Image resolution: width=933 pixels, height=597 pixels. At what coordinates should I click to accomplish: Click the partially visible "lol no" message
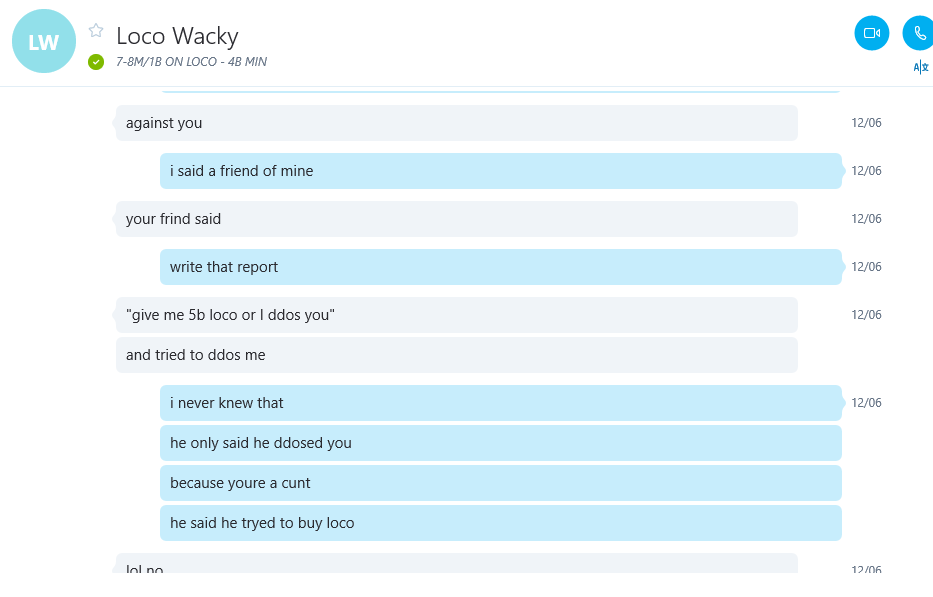(456, 563)
